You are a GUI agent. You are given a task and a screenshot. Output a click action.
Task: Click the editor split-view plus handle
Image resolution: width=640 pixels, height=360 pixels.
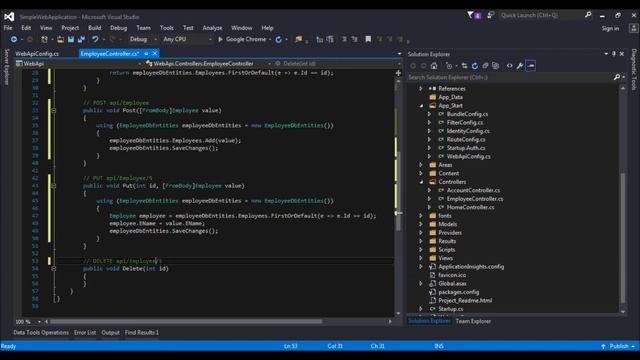(398, 73)
